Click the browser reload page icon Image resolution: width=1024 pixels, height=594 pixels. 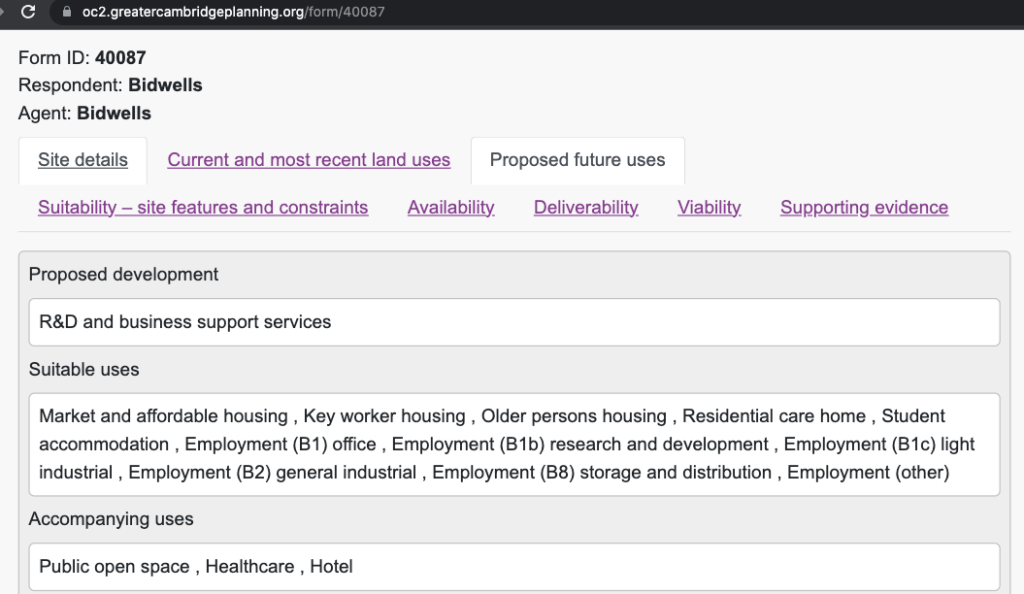click(28, 12)
